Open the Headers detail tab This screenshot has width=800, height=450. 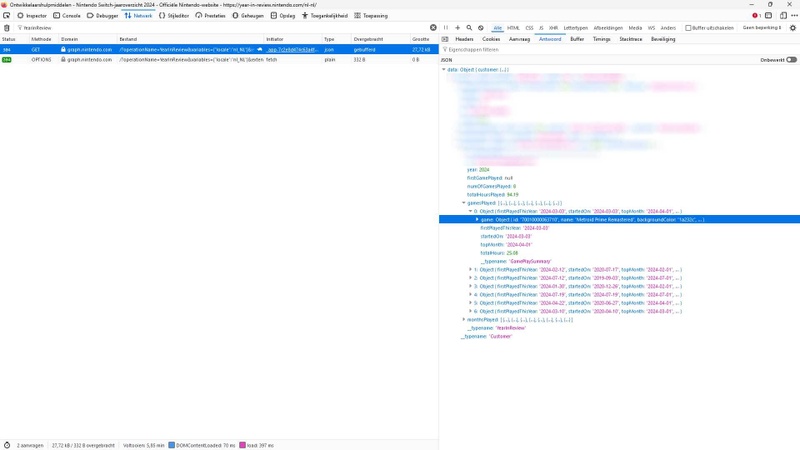464,39
